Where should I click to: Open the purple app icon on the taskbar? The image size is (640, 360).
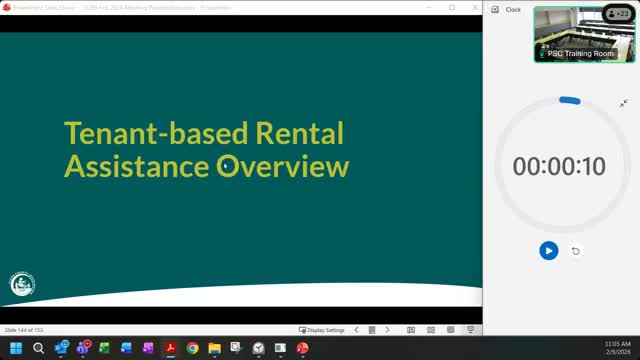click(148, 348)
